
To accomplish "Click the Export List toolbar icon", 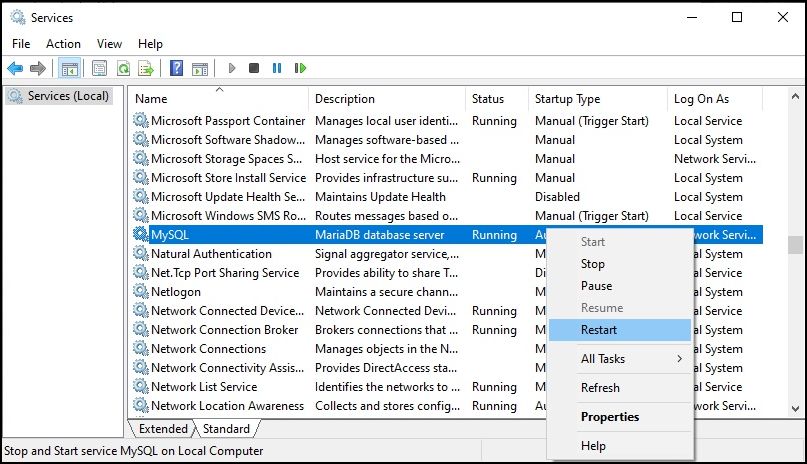I will (x=146, y=68).
